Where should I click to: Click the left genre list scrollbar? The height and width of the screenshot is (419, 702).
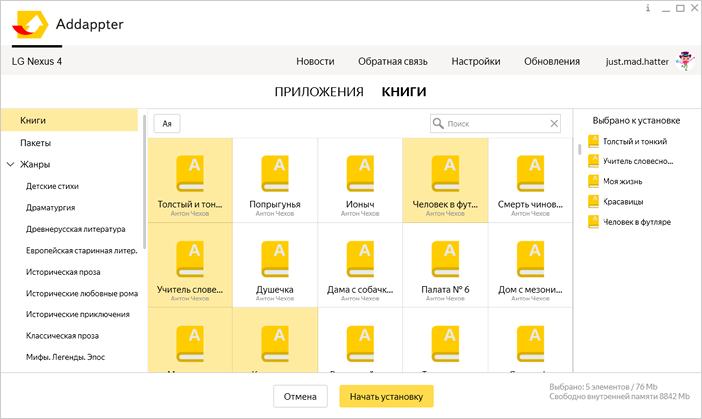pyautogui.click(x=145, y=180)
